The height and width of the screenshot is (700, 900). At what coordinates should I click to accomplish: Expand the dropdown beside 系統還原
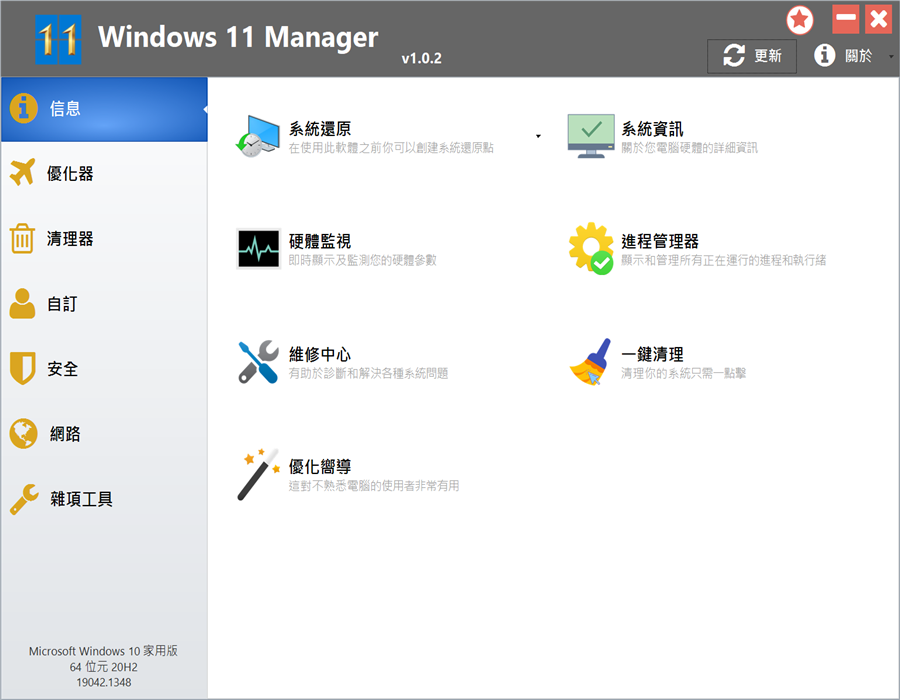[537, 134]
